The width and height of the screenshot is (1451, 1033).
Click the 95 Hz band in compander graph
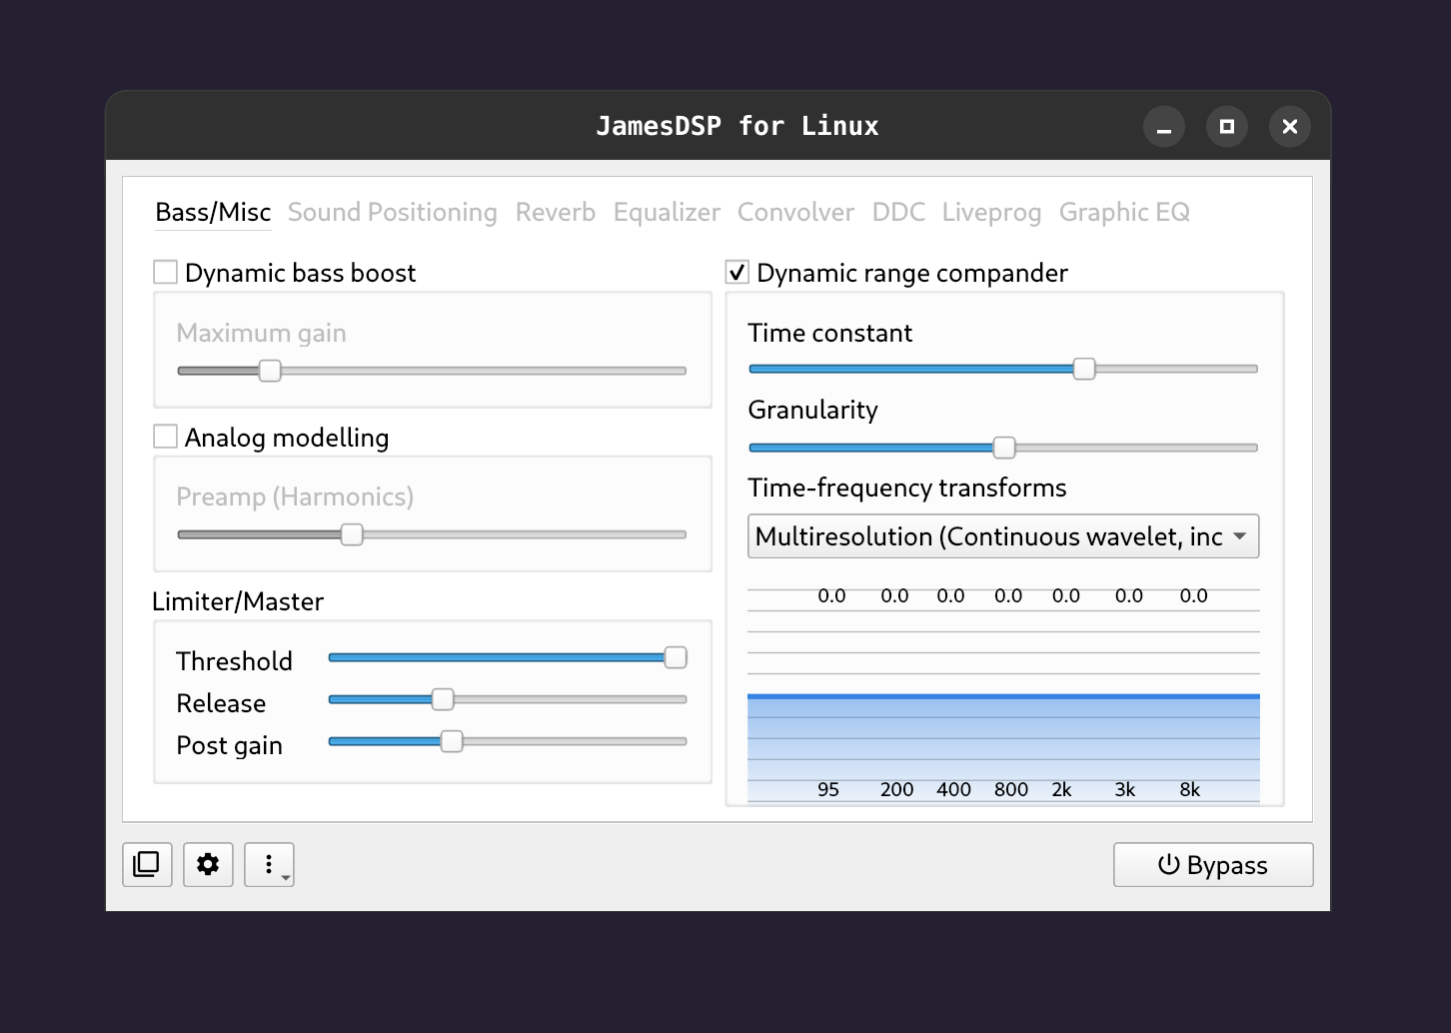coord(828,789)
